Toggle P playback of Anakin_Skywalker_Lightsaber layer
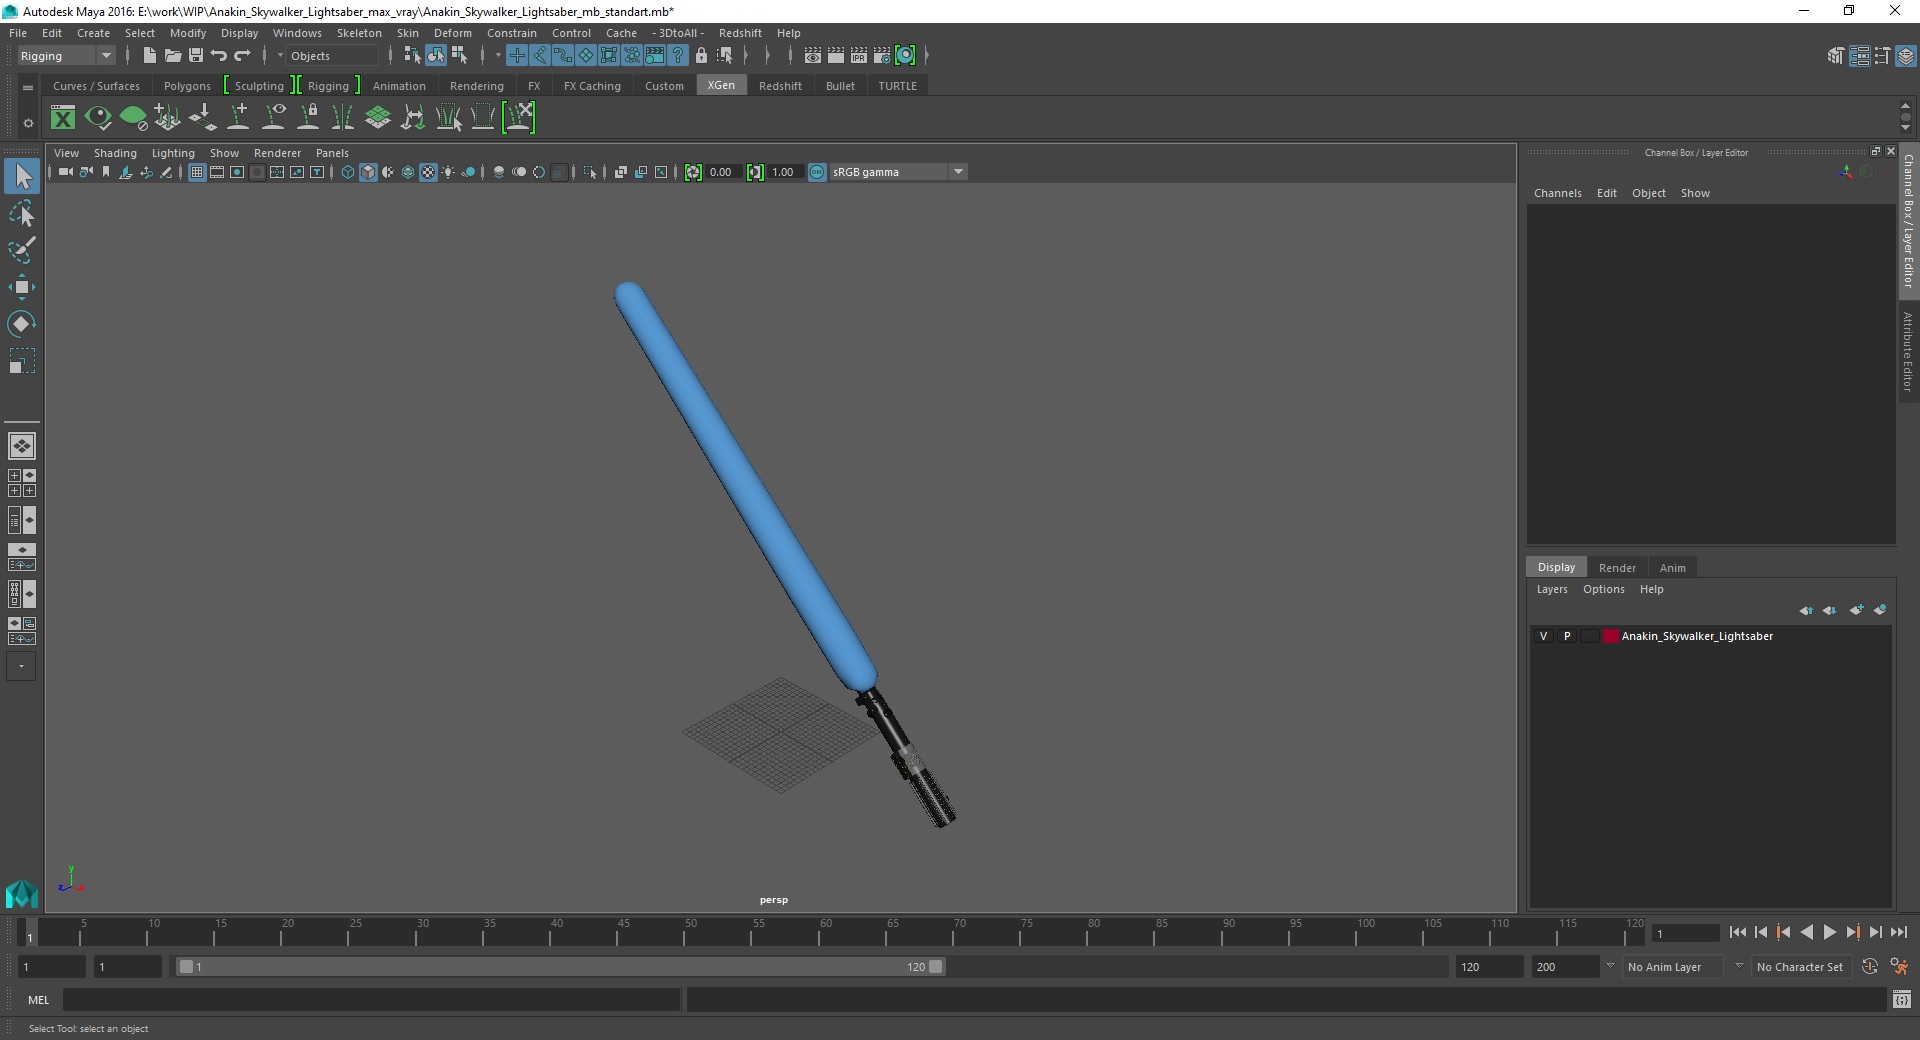 point(1567,636)
